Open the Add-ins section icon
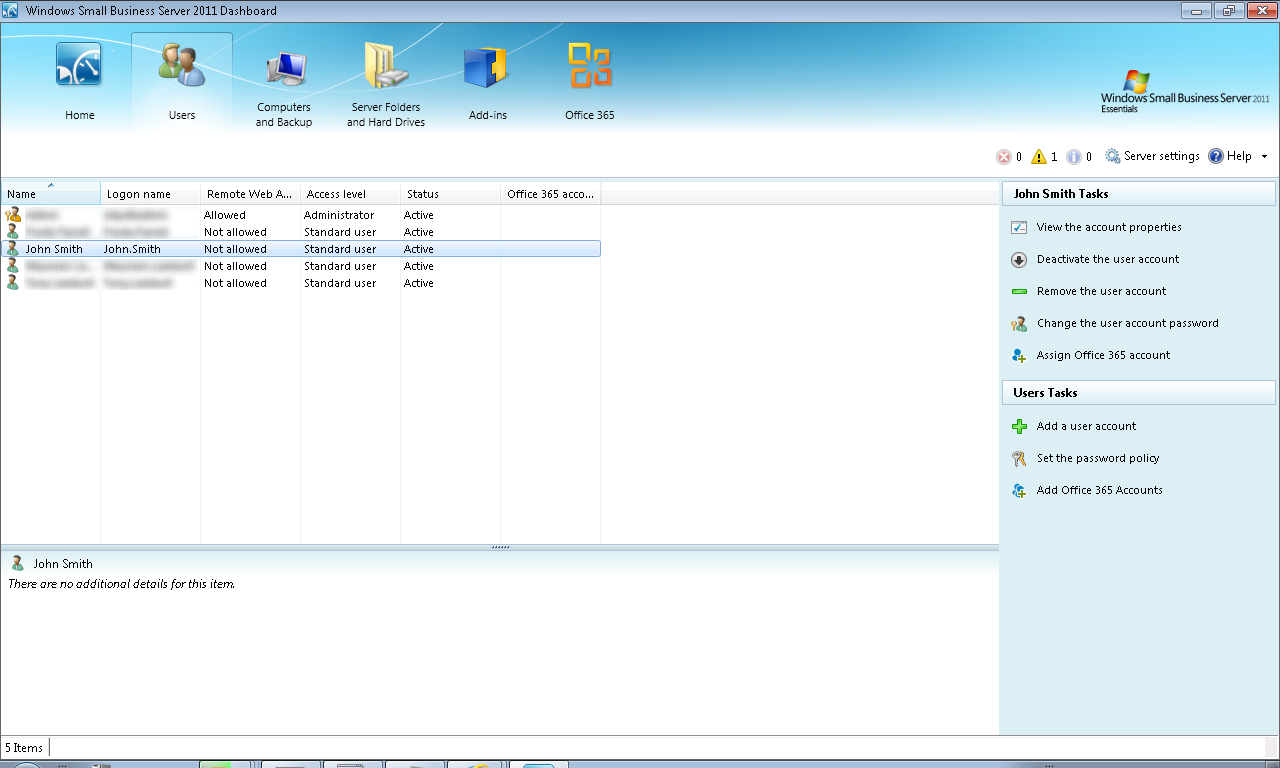Image resolution: width=1280 pixels, height=768 pixels. coord(487,67)
